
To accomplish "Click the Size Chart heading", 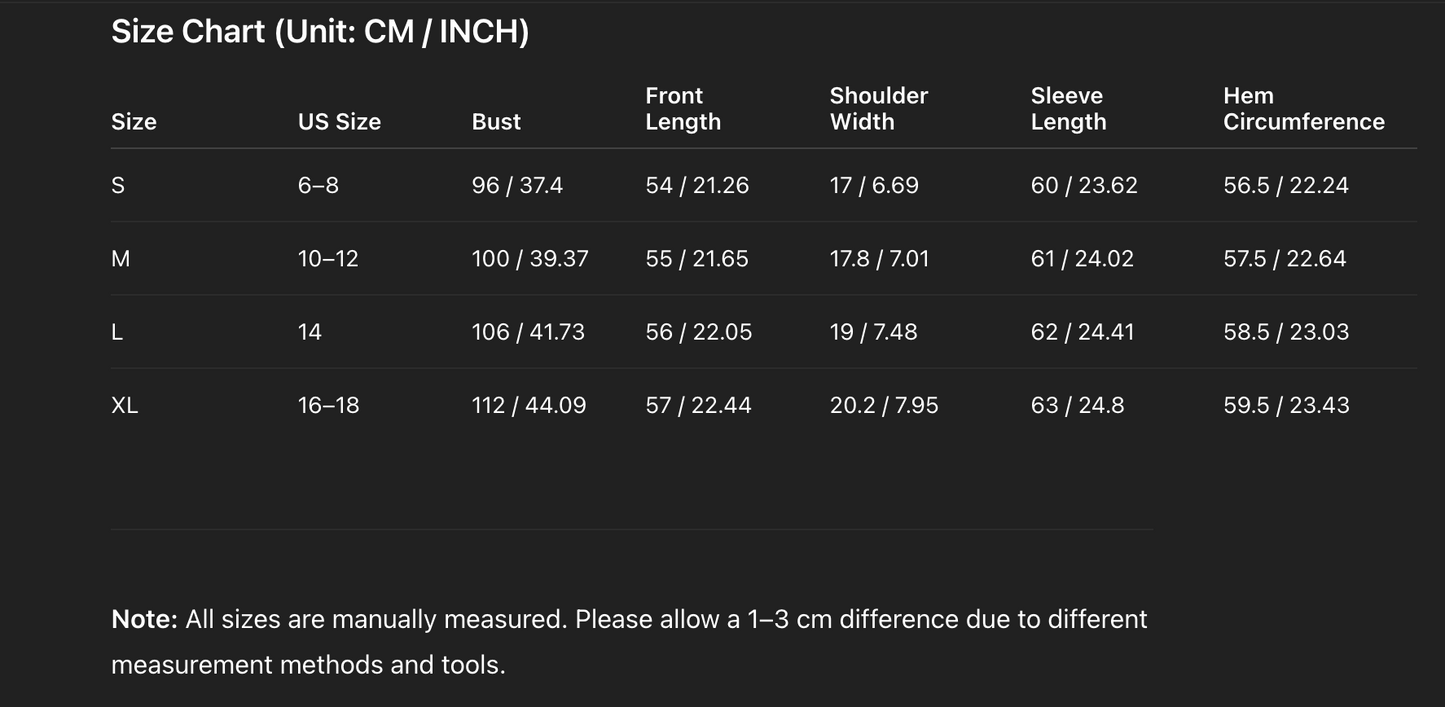I will click(x=319, y=32).
